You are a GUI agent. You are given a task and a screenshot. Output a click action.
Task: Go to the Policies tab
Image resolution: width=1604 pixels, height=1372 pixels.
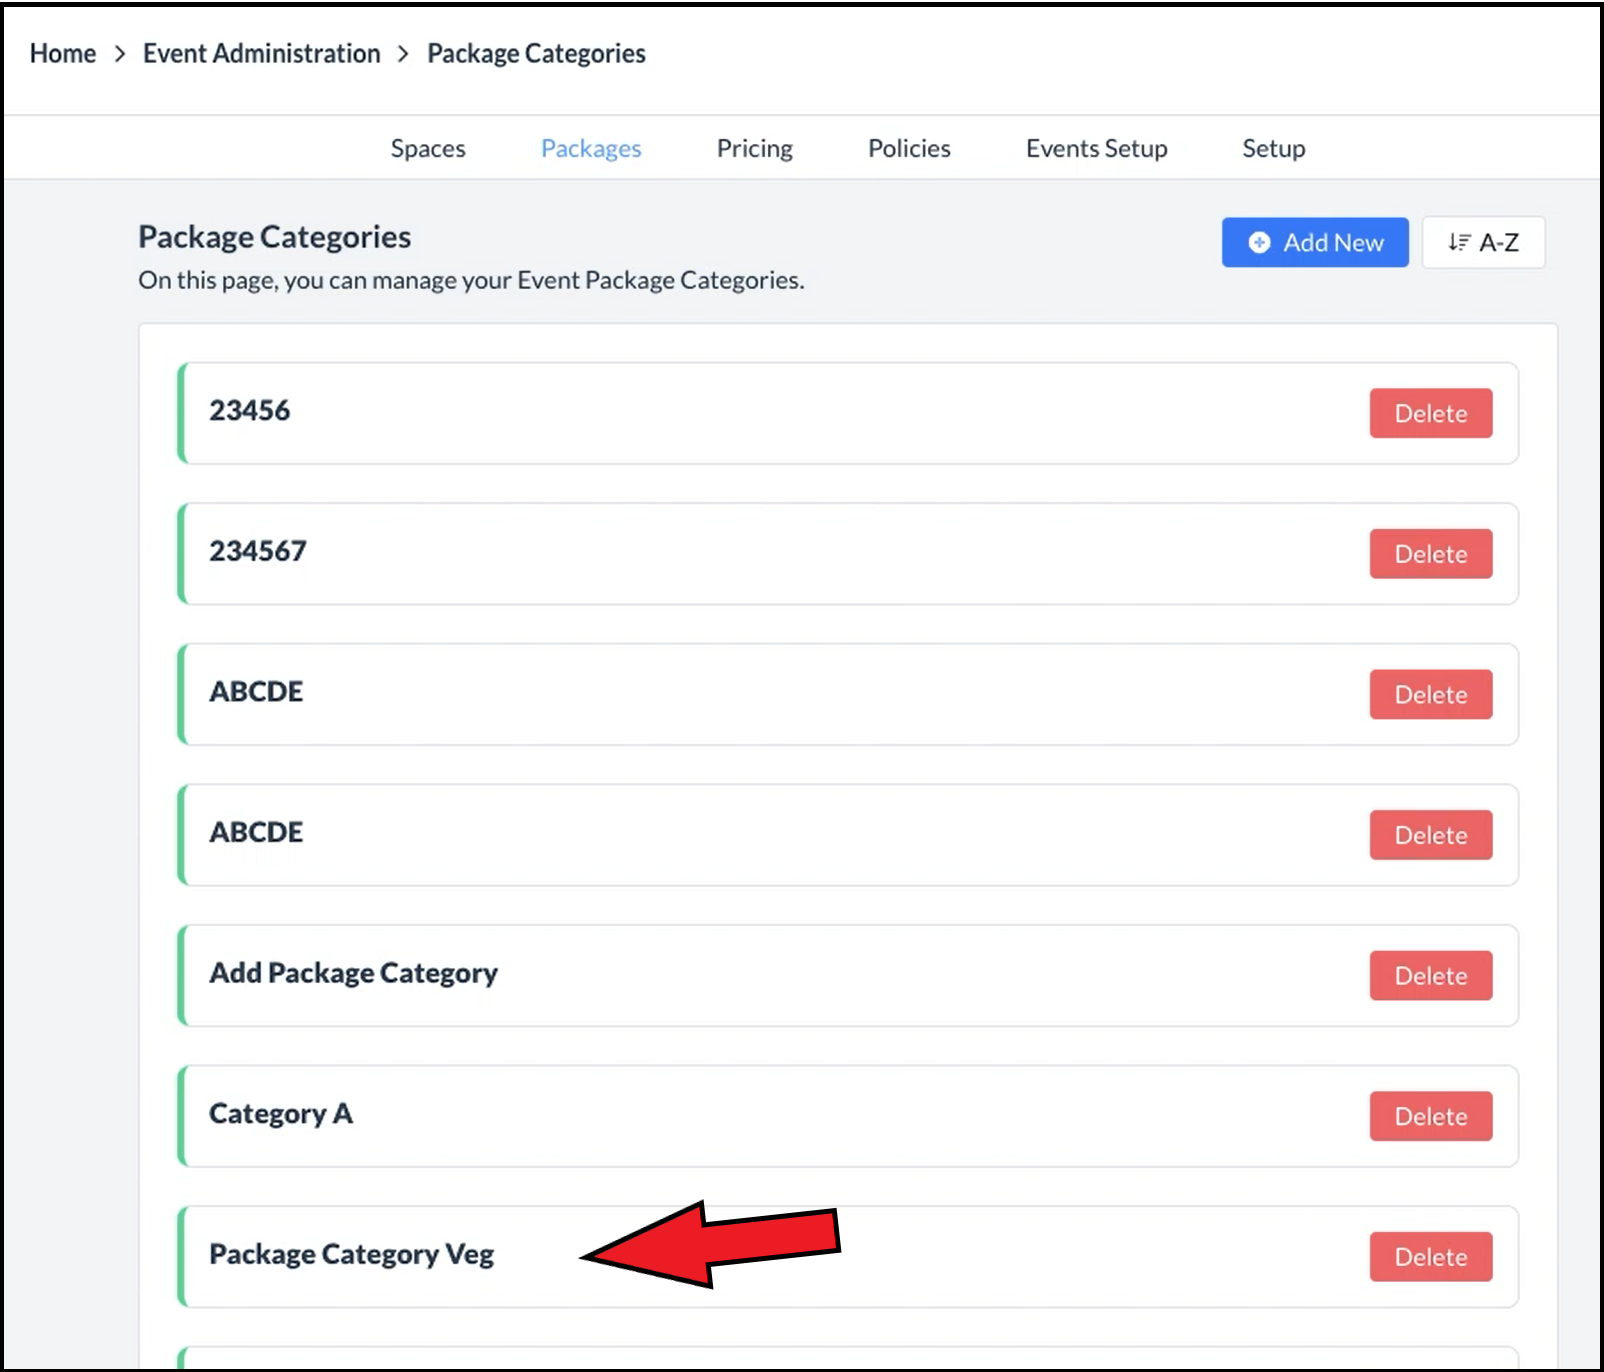coord(909,149)
